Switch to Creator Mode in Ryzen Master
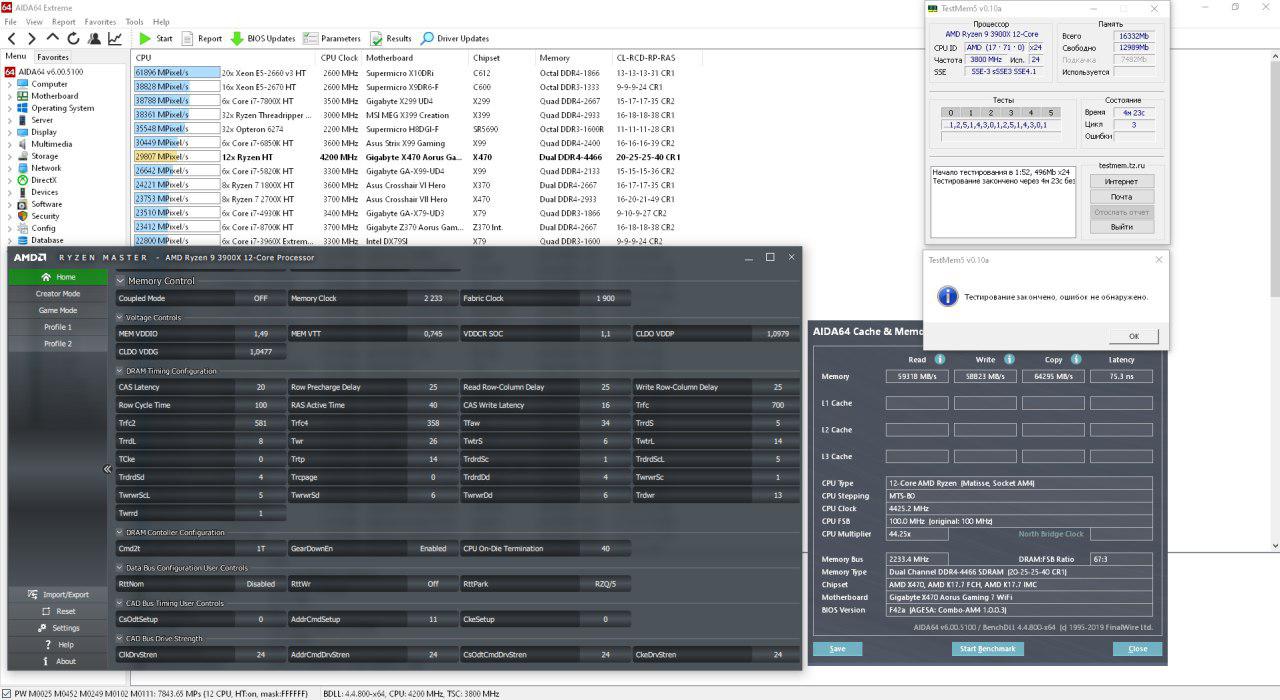Viewport: 1280px width, 700px height. [58, 294]
